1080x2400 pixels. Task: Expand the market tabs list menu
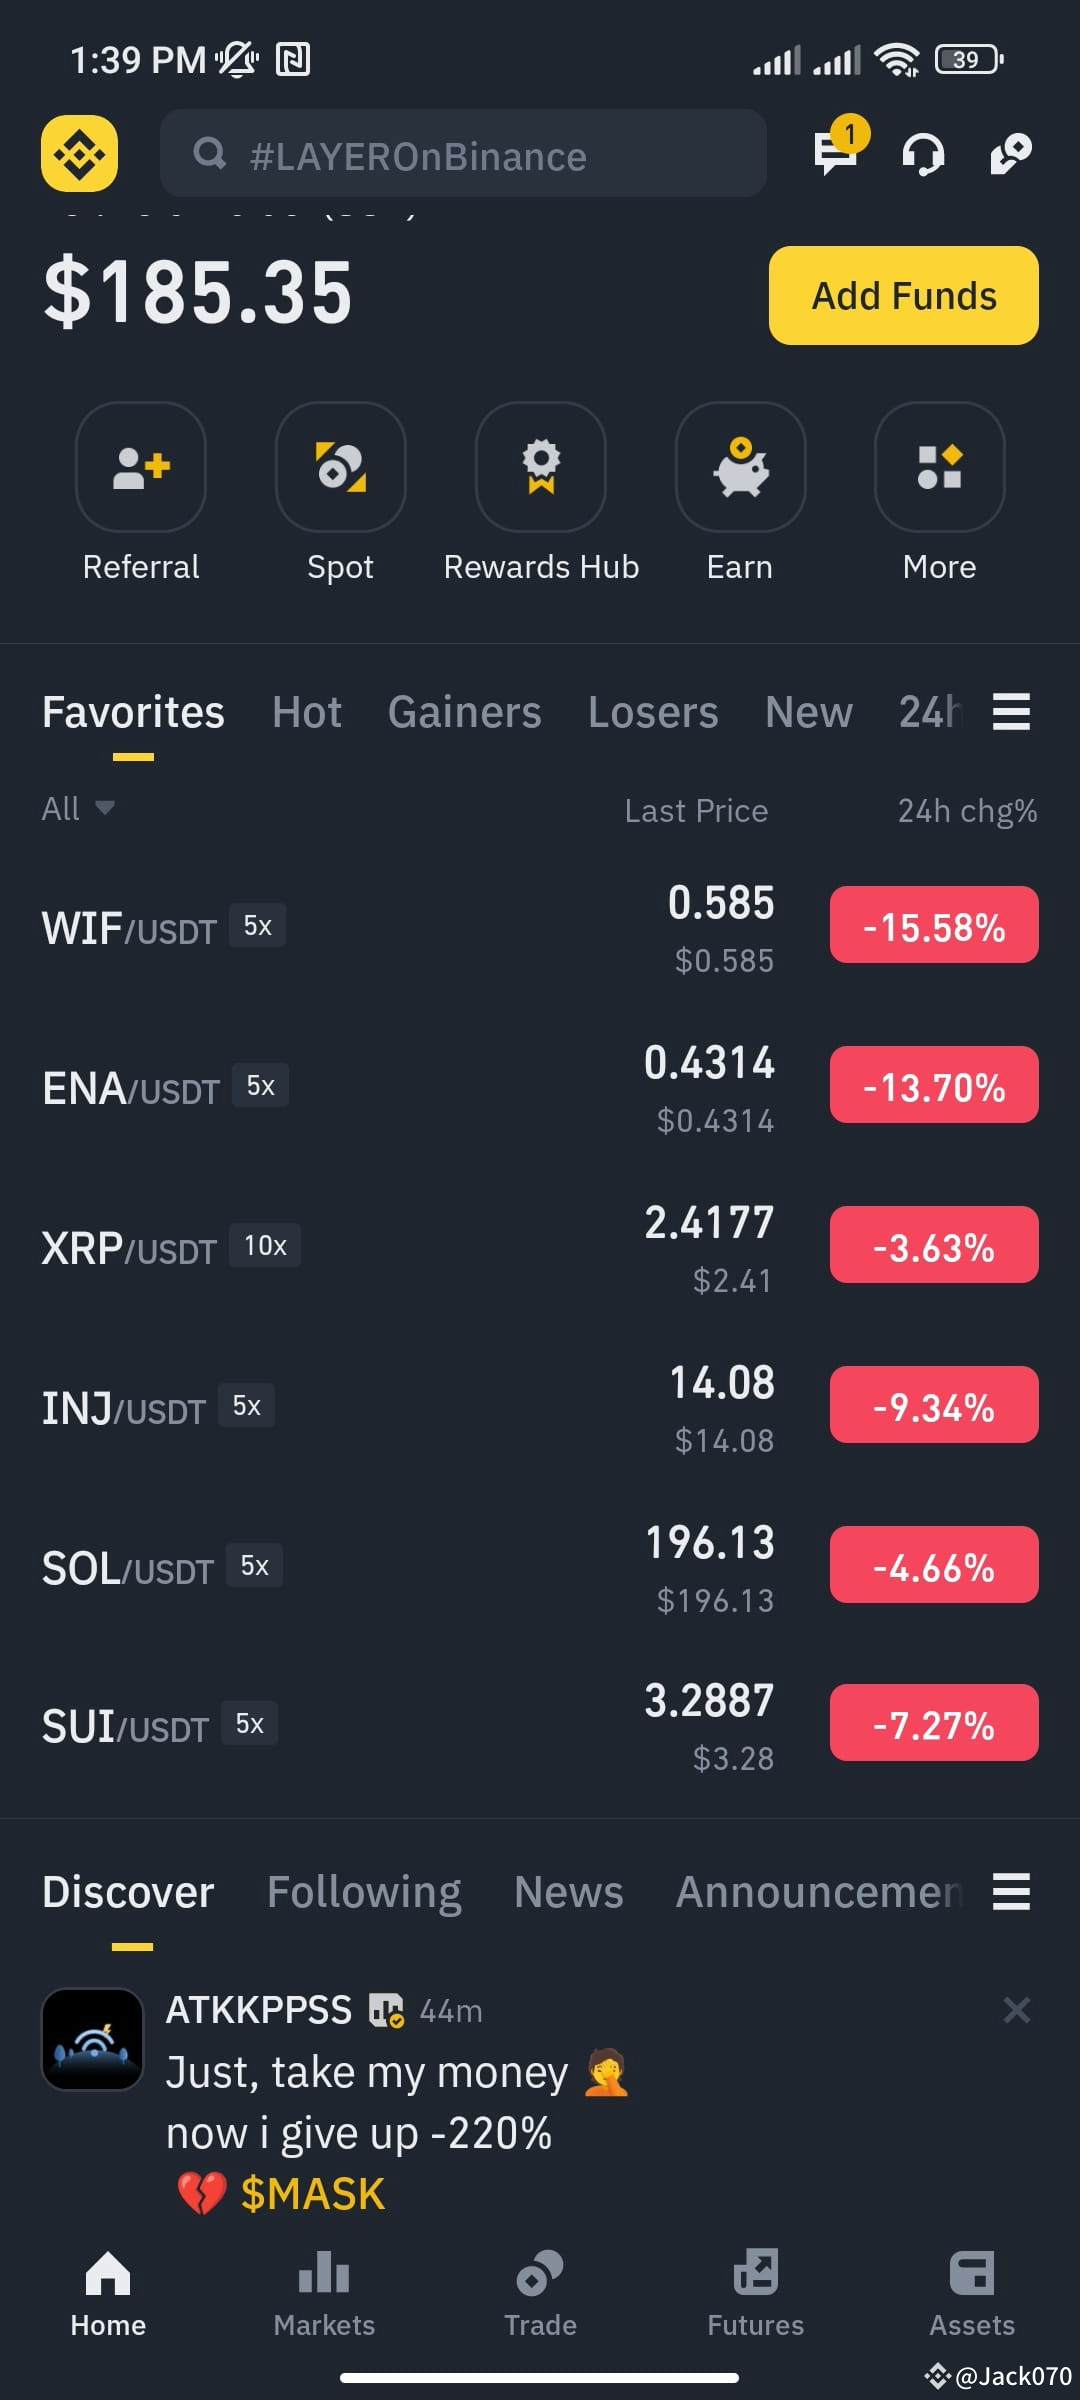1011,712
